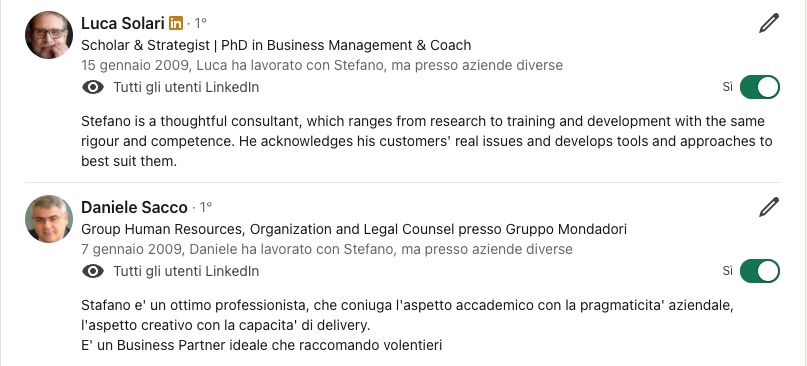Click the LinkedIn Premium badge beside Luca Solari
The image size is (807, 366).
[x=176, y=23]
